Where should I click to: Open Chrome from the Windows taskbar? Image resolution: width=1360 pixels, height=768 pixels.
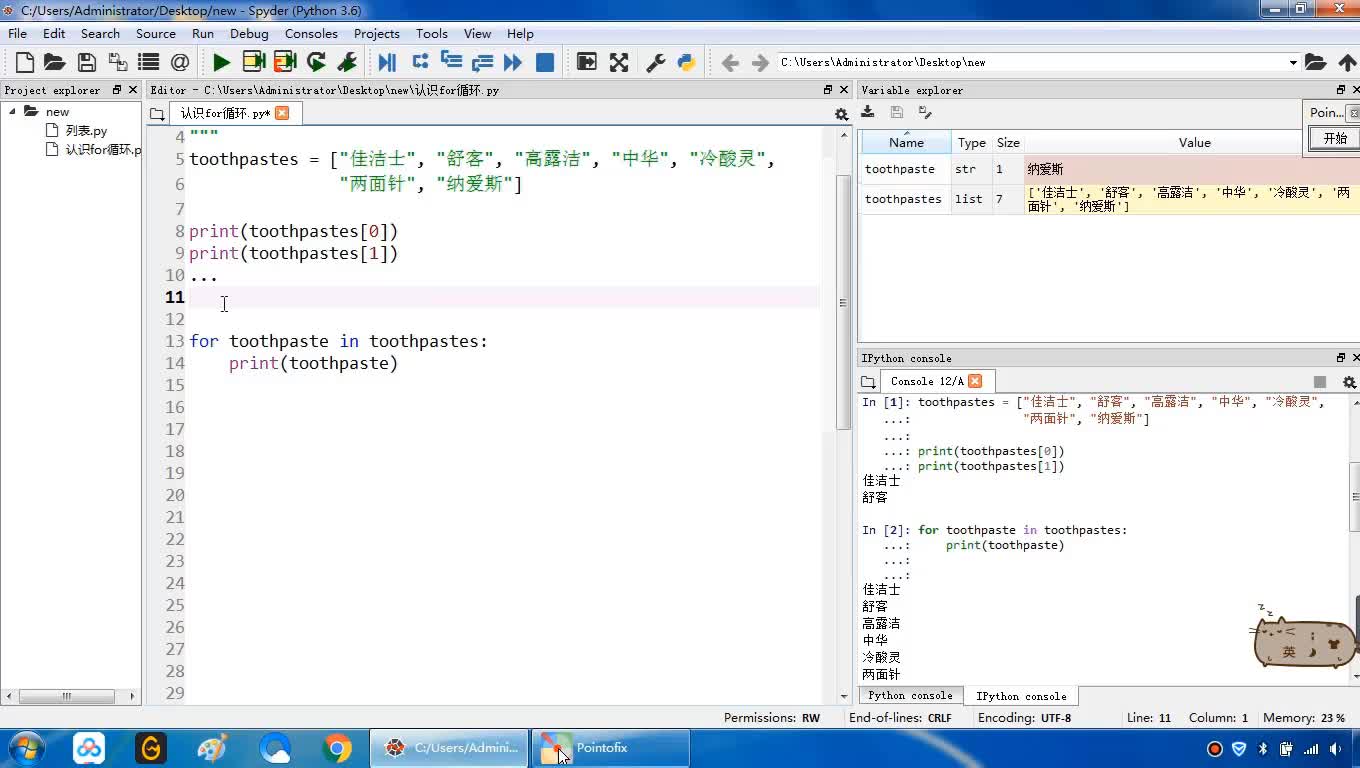click(337, 748)
